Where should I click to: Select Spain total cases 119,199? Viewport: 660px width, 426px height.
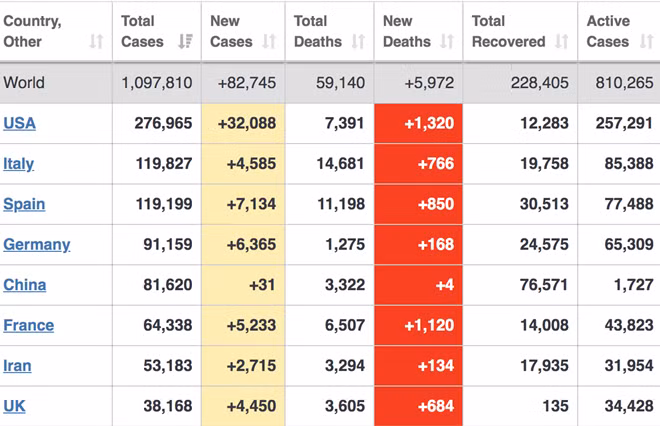click(x=164, y=204)
